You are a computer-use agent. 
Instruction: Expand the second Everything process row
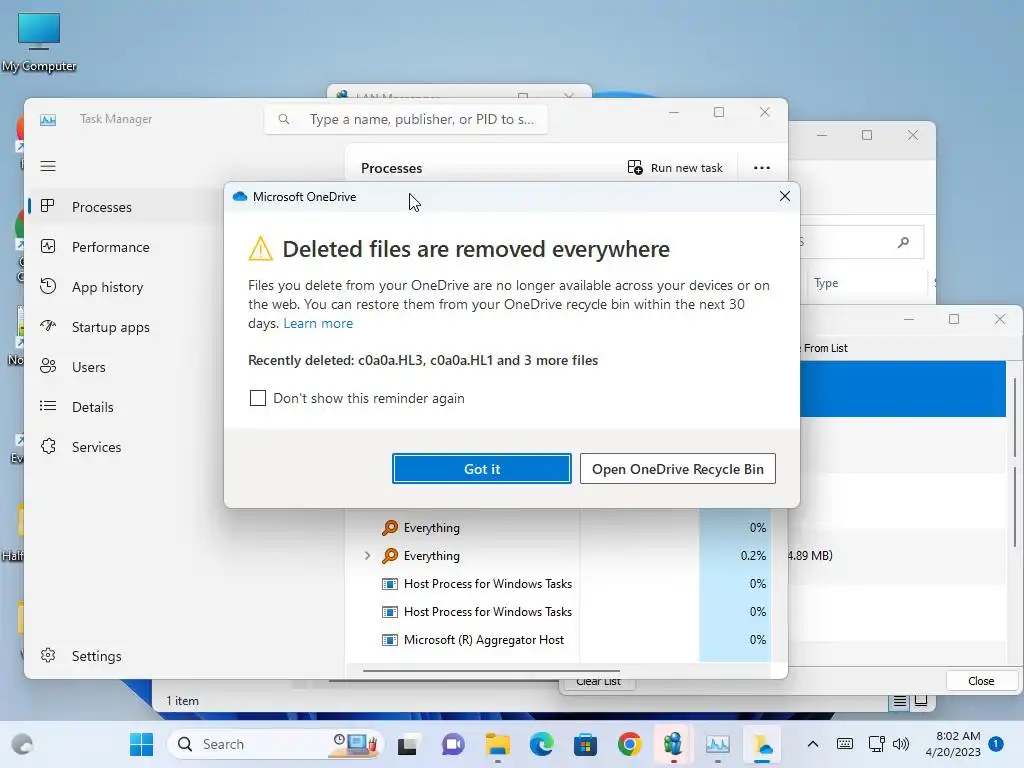[x=367, y=556]
